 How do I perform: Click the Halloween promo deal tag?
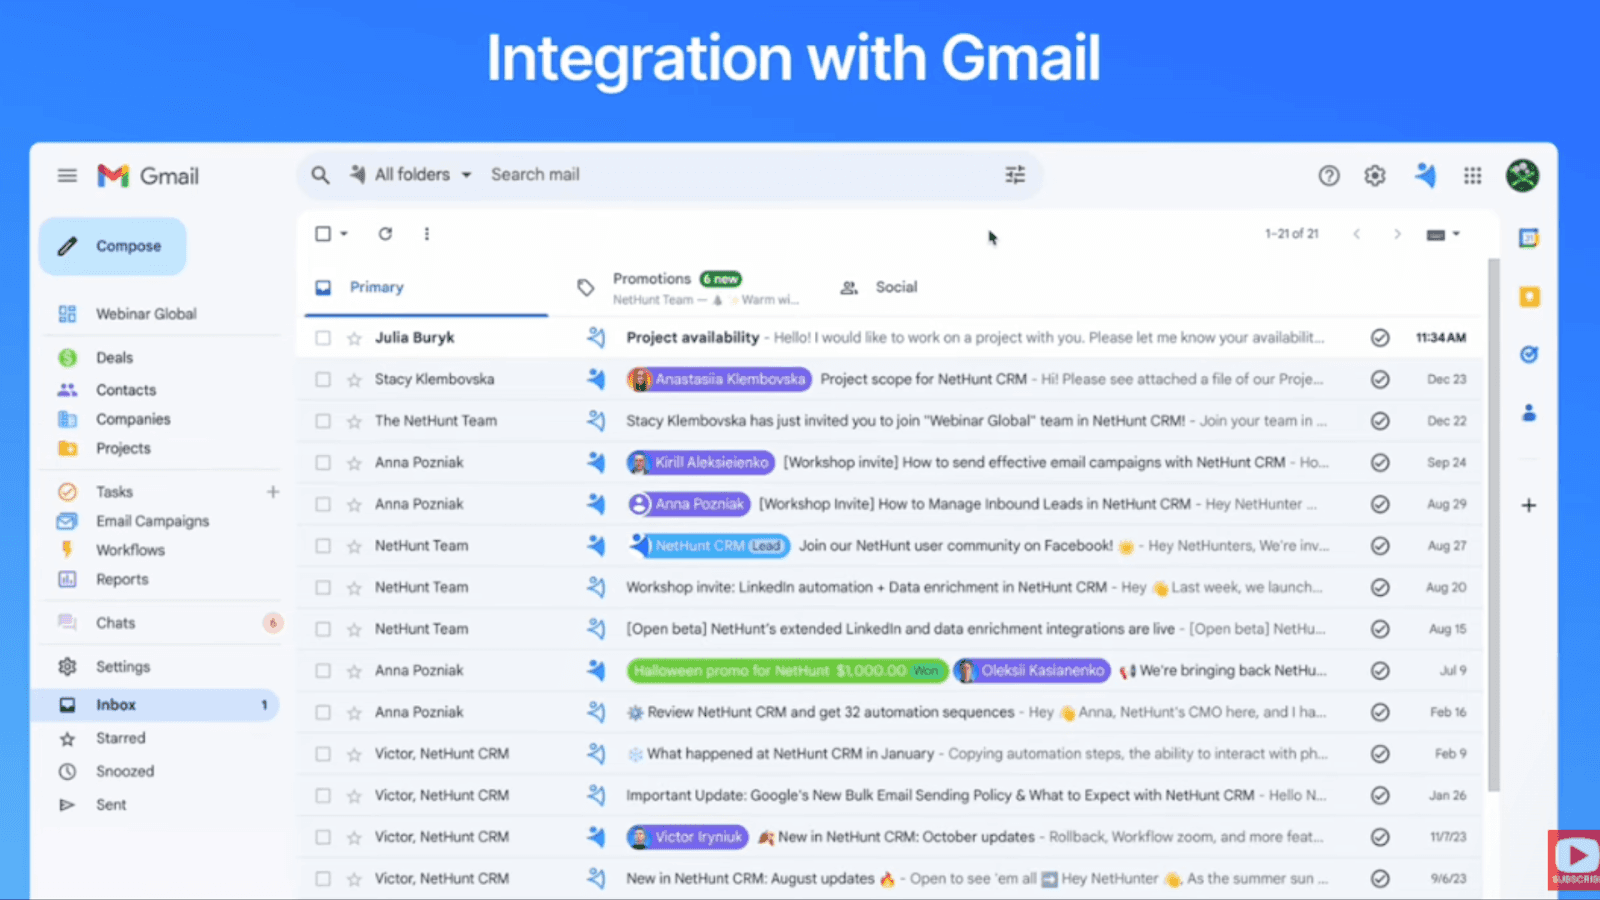coord(787,671)
